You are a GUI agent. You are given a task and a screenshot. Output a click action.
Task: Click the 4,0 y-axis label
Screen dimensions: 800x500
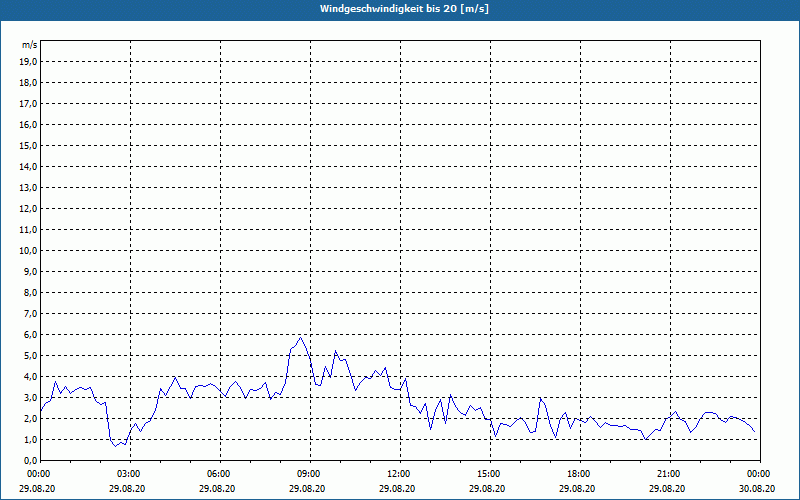[30, 376]
